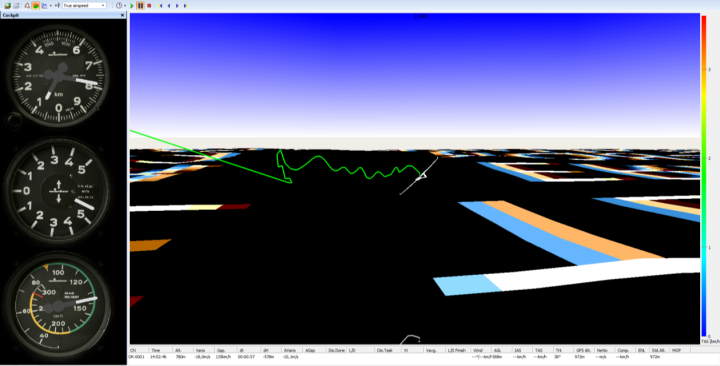
Task: Click the AVario column header
Action: click(x=292, y=350)
